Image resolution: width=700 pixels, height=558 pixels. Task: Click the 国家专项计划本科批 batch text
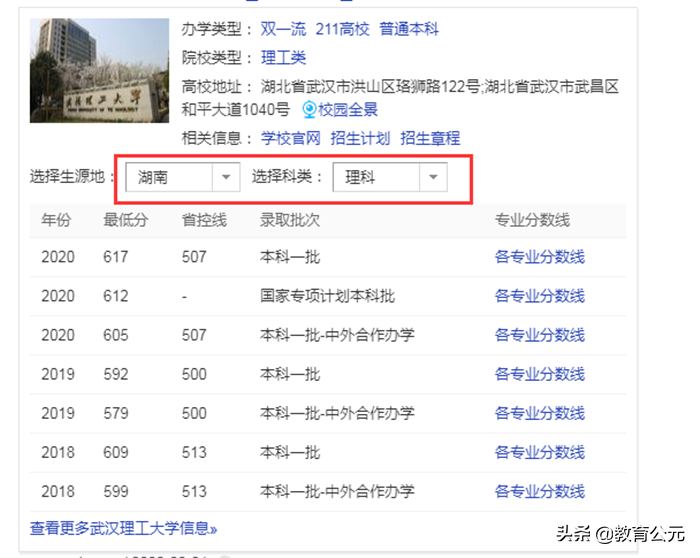[328, 296]
